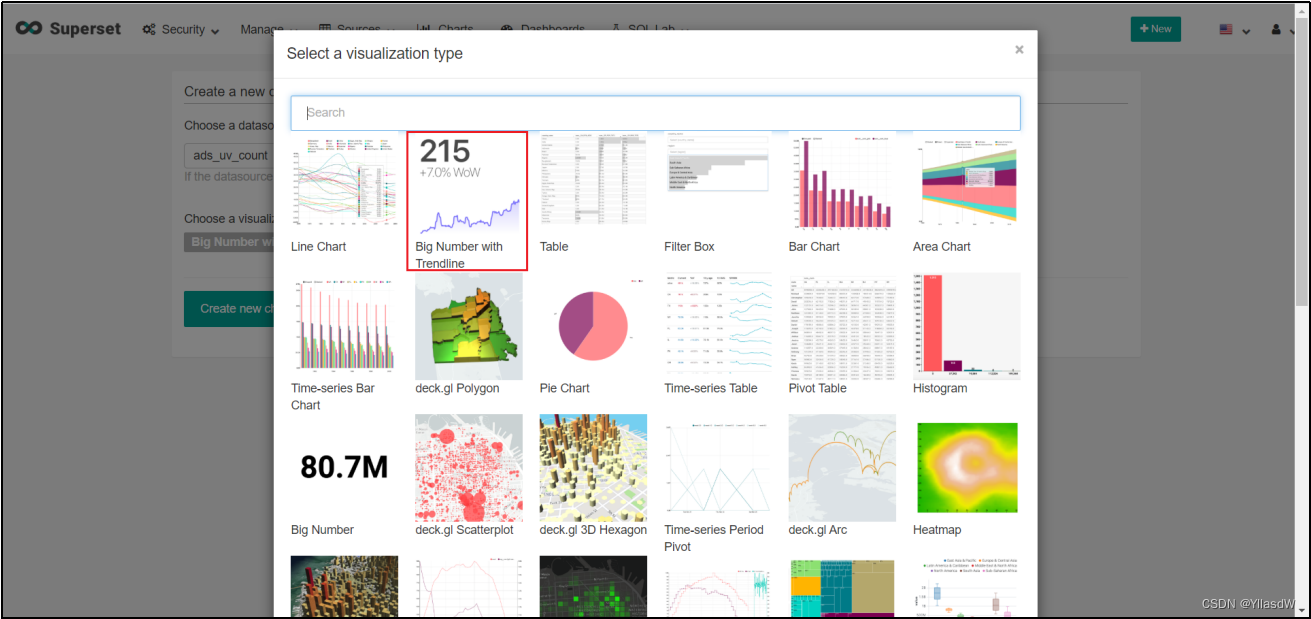The width and height of the screenshot is (1311, 619).
Task: Select the deck.gl 3D Hexagon thumbnail
Action: [593, 467]
